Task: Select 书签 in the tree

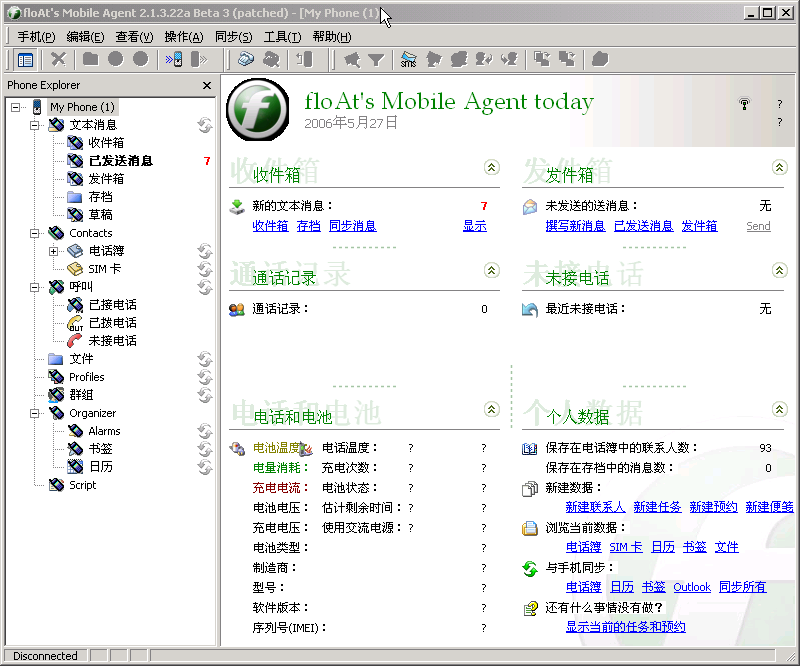Action: [100, 449]
